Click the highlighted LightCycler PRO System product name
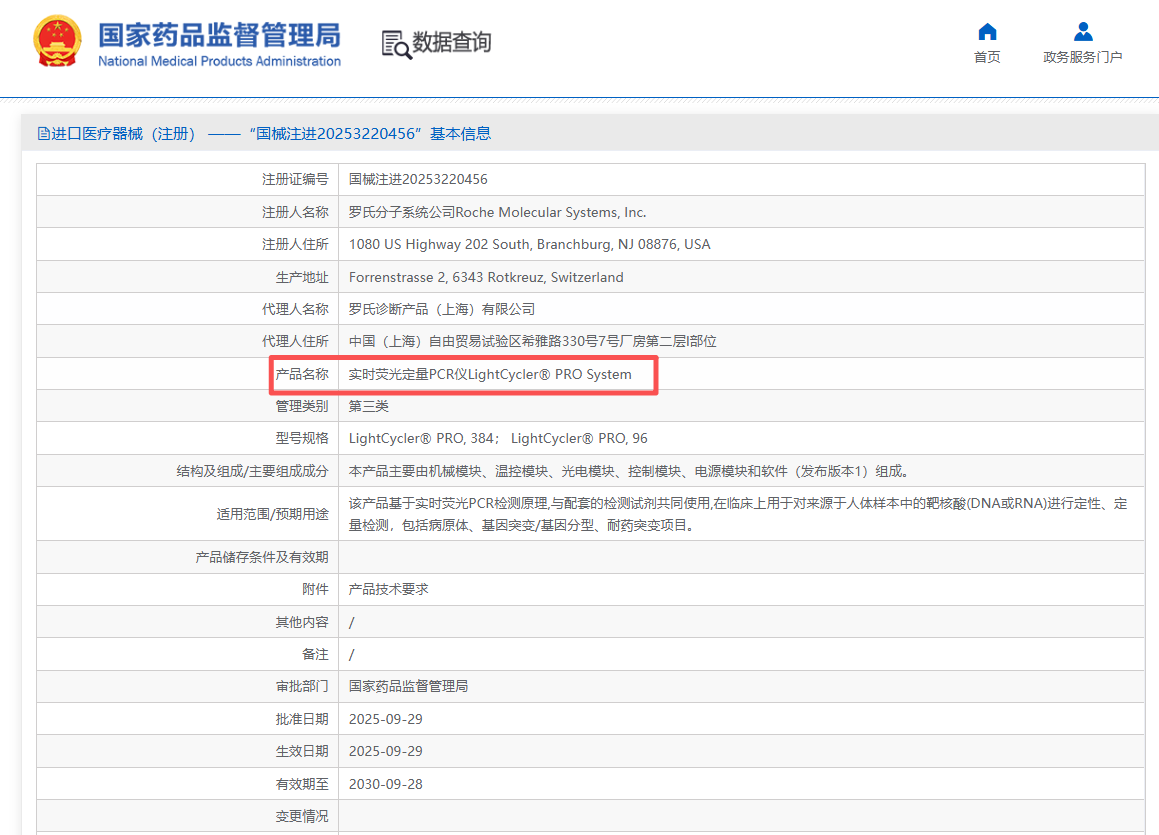This screenshot has width=1159, height=835. (x=490, y=375)
